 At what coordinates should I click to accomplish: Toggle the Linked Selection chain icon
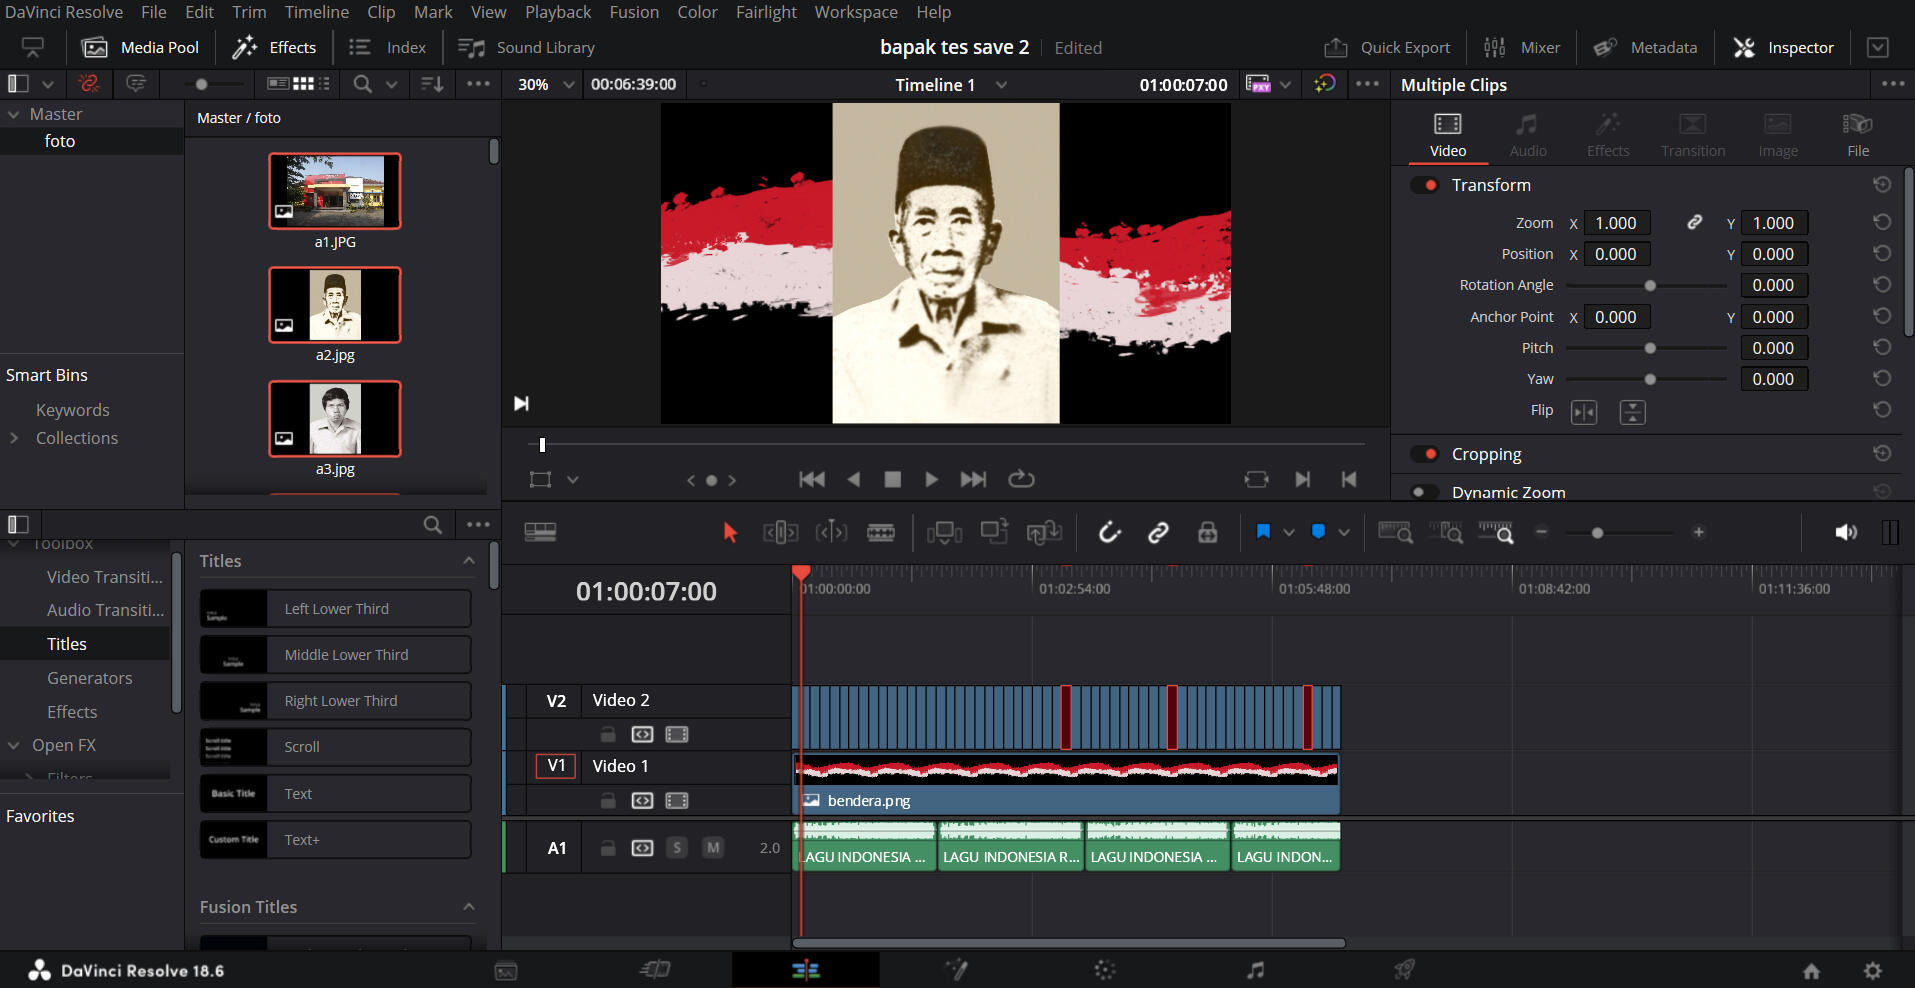1158,533
